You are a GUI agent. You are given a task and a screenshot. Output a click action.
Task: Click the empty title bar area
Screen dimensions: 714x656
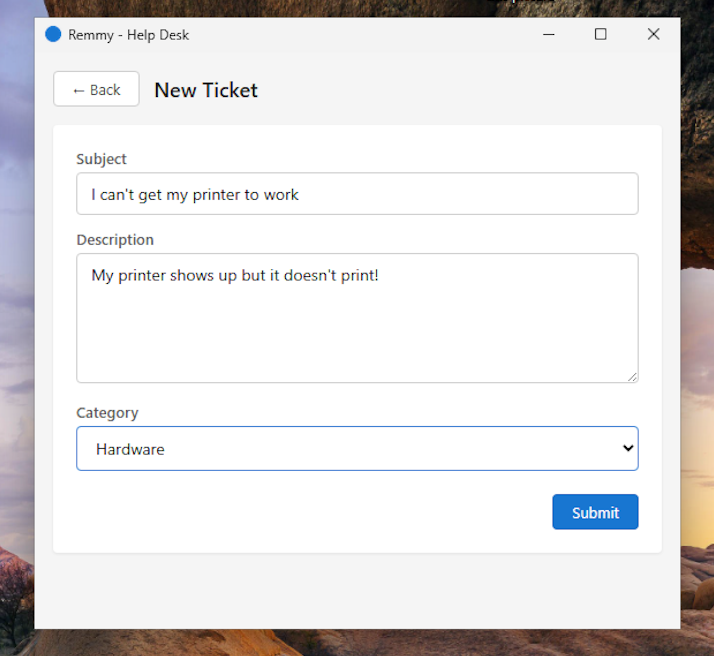(360, 34)
